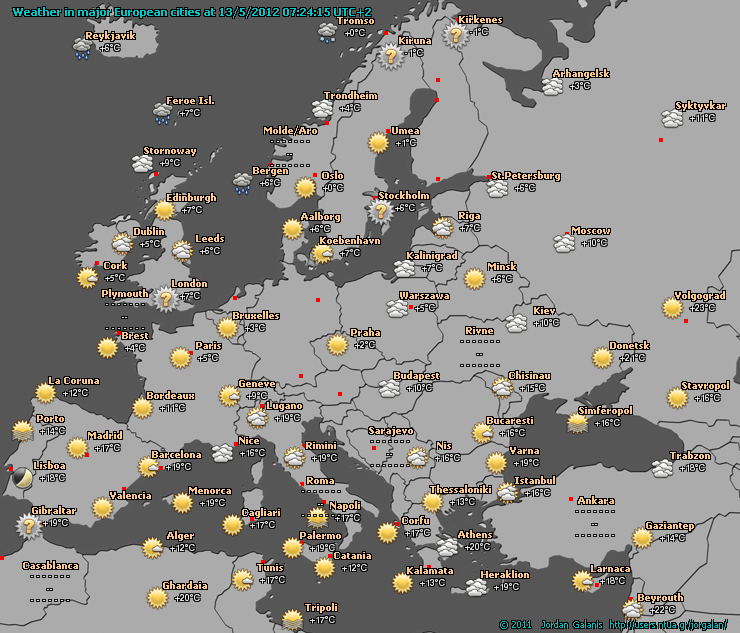Click the cloud icon at Athens
The image size is (740, 633).
click(447, 547)
